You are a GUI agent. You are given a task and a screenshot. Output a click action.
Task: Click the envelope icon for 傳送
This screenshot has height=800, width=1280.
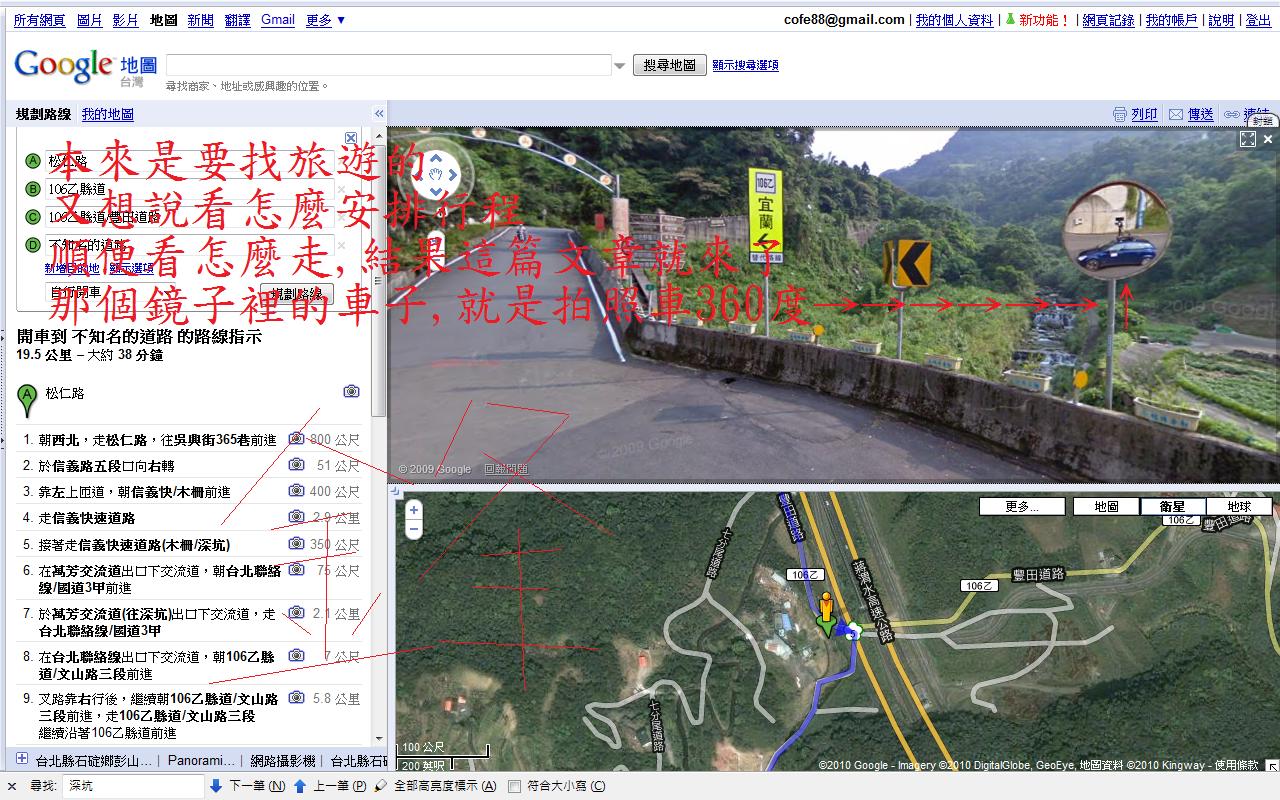pos(1176,115)
